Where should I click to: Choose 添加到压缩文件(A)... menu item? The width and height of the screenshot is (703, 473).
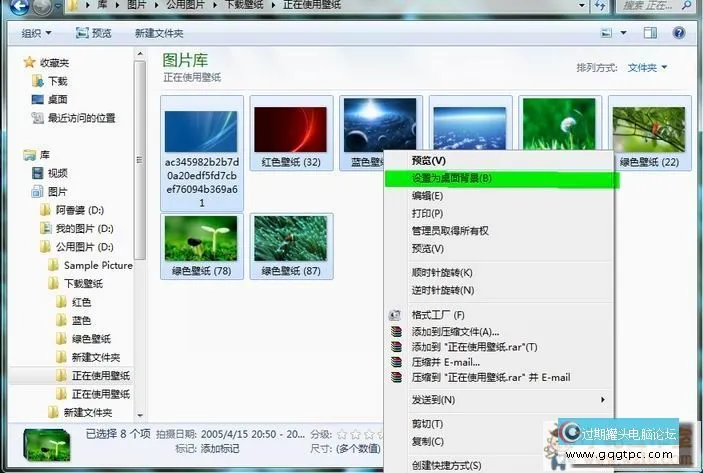[x=499, y=332]
